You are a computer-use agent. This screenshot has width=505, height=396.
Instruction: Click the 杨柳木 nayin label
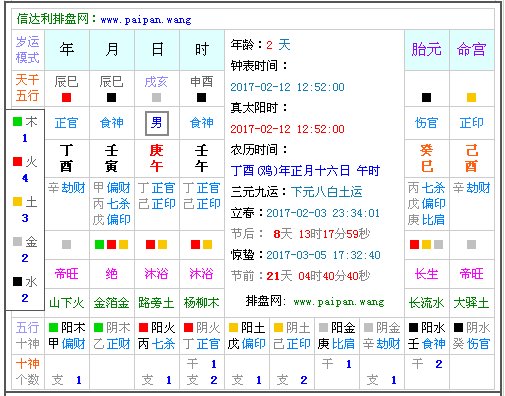[201, 303]
